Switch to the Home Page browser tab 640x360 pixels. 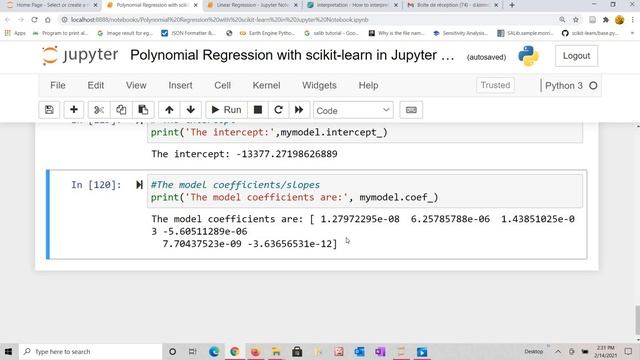[51, 5]
